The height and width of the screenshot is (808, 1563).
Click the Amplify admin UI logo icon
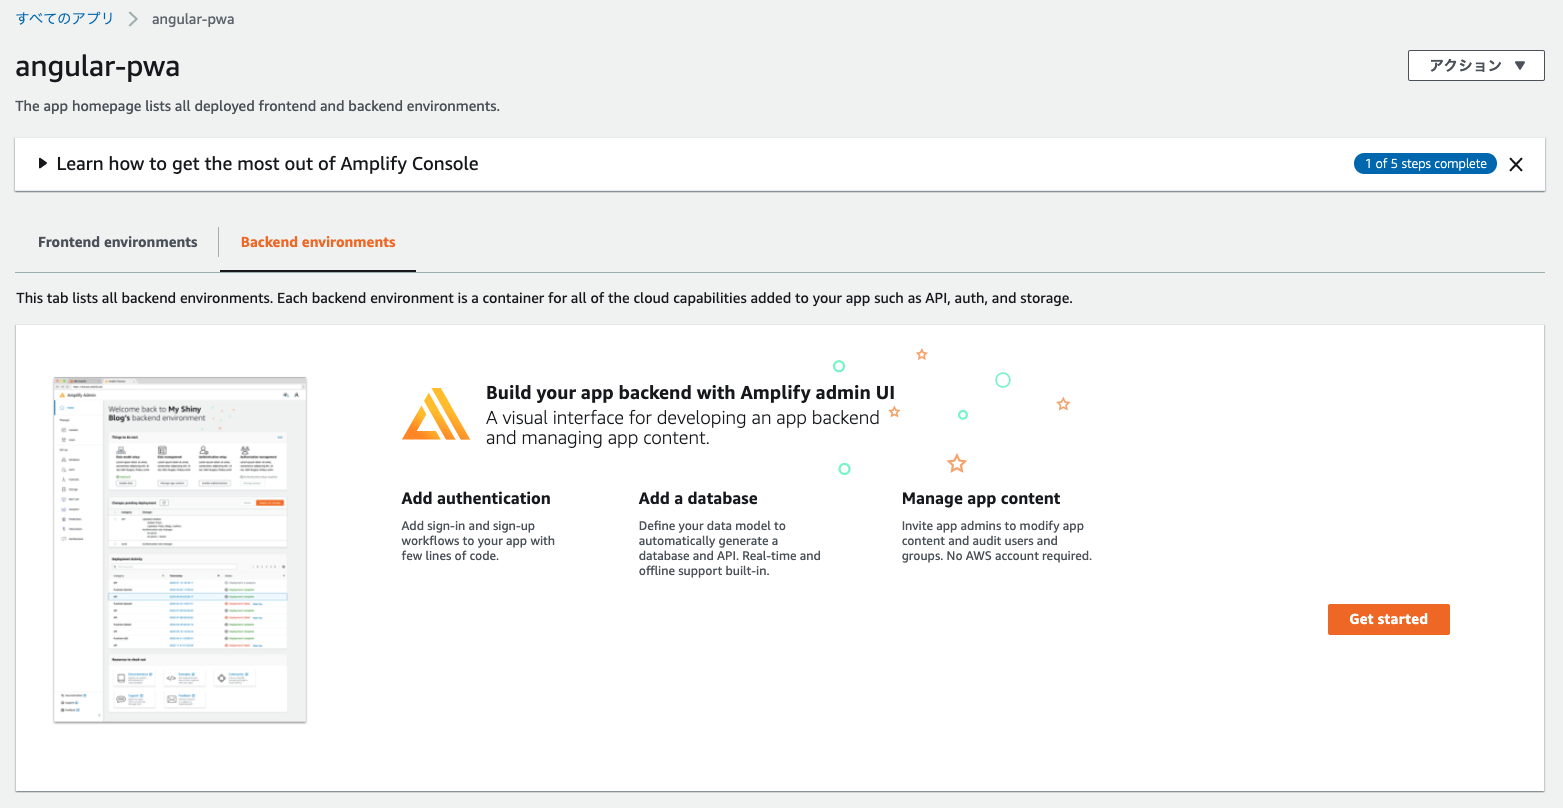436,414
